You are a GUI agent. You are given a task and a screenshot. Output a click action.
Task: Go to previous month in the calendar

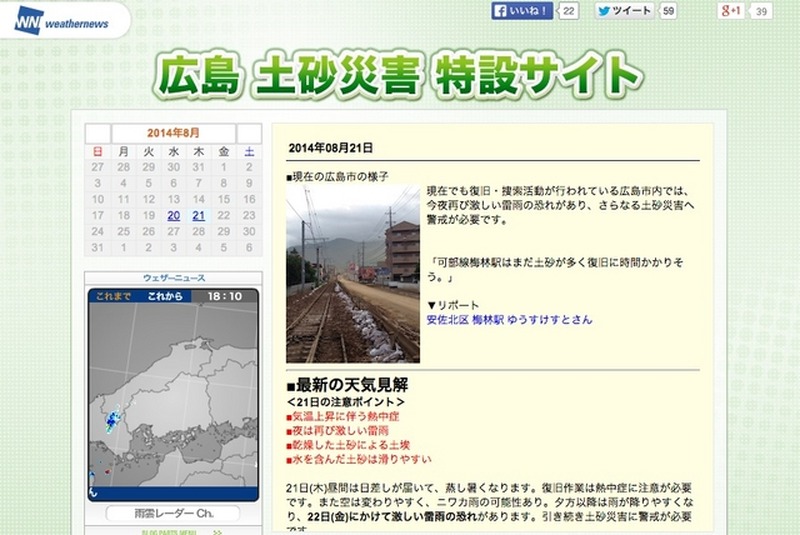[97, 132]
